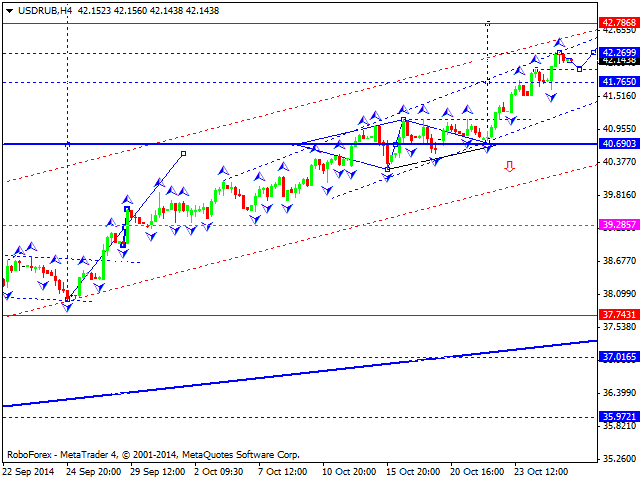
Task: Click the red 37.7431 price label
Action: 619,314
